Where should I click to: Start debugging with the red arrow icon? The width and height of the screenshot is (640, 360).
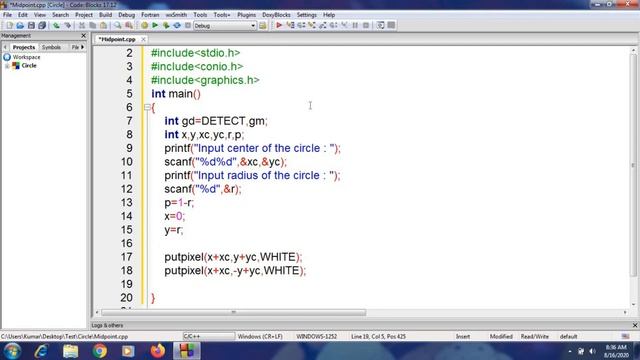[x=279, y=25]
